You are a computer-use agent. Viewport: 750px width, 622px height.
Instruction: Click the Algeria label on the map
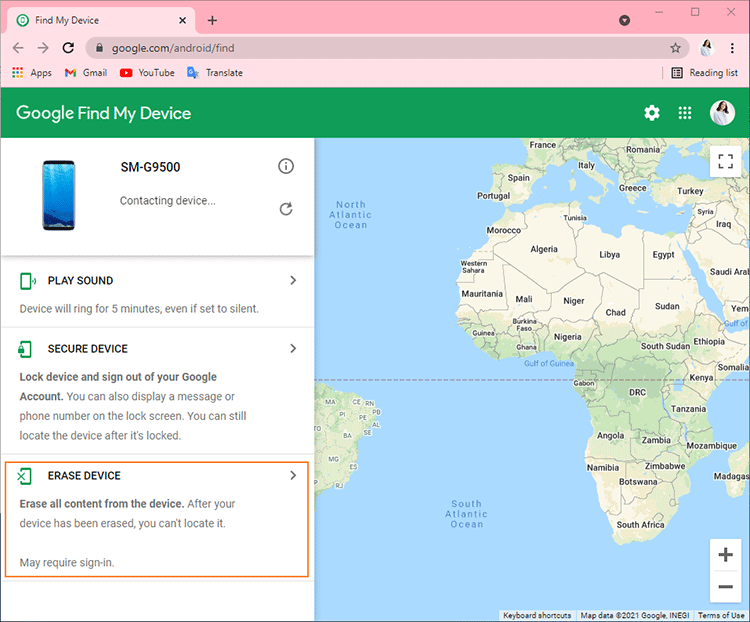coord(544,249)
